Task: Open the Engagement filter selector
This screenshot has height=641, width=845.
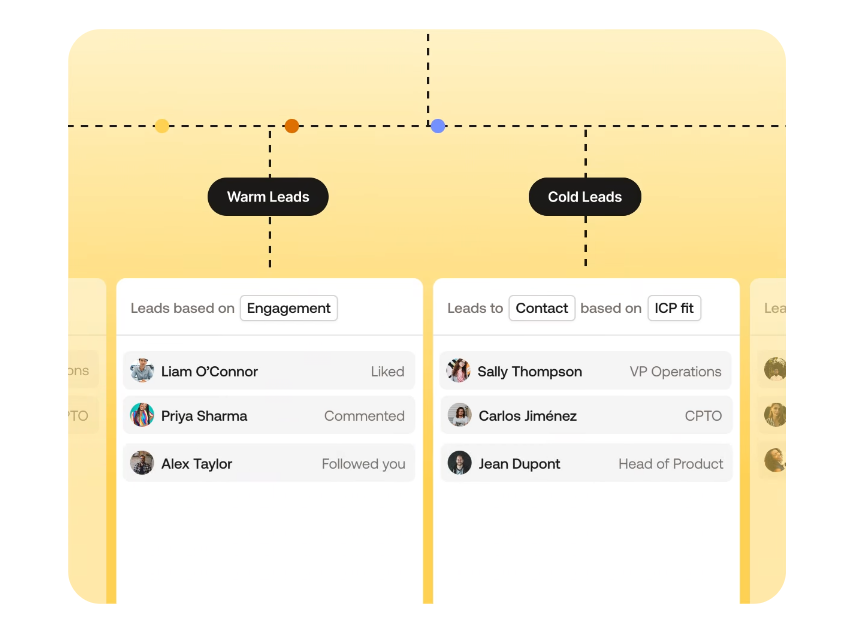Action: click(x=289, y=308)
